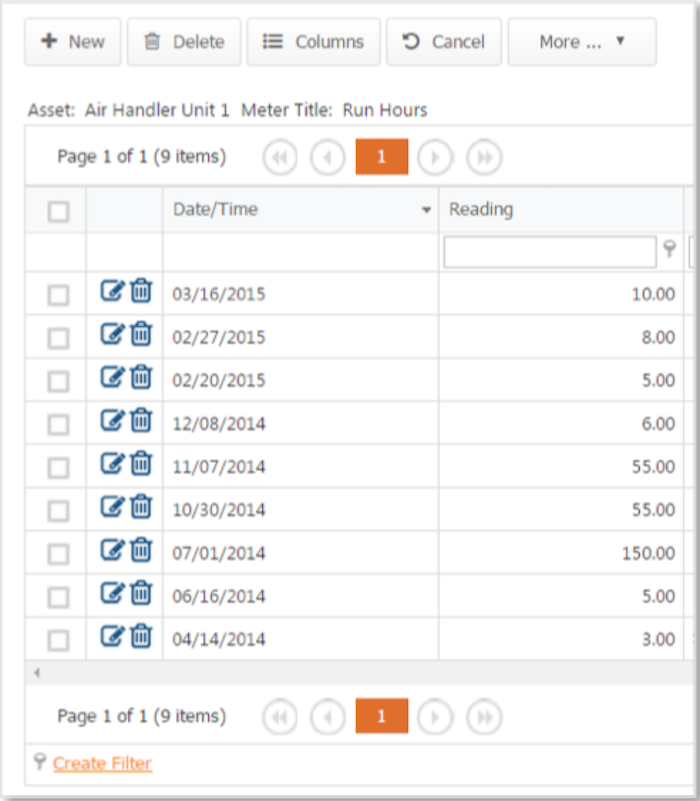Toggle the select-all checkbox in header
The height and width of the screenshot is (801, 700).
[x=59, y=211]
